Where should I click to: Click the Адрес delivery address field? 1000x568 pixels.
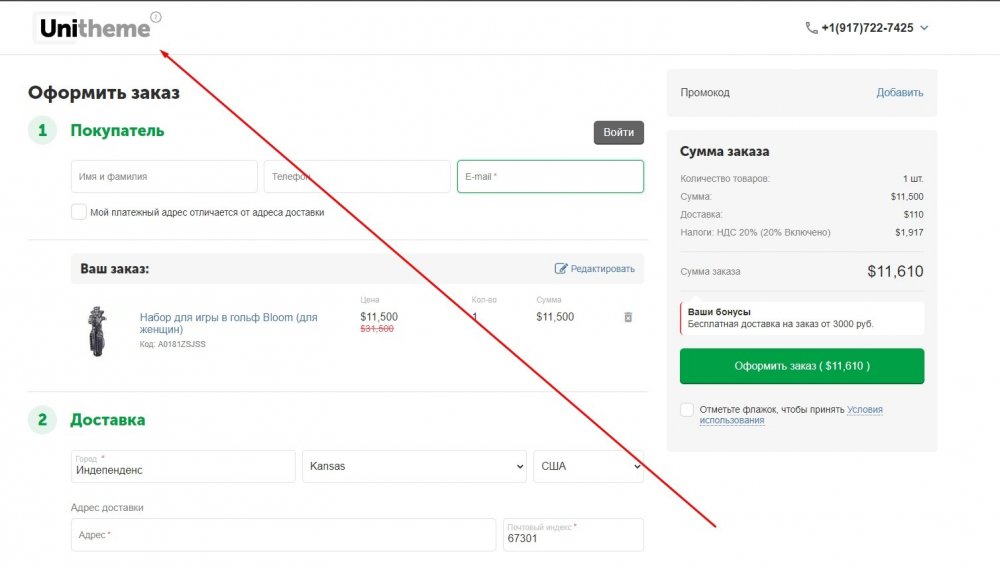283,535
